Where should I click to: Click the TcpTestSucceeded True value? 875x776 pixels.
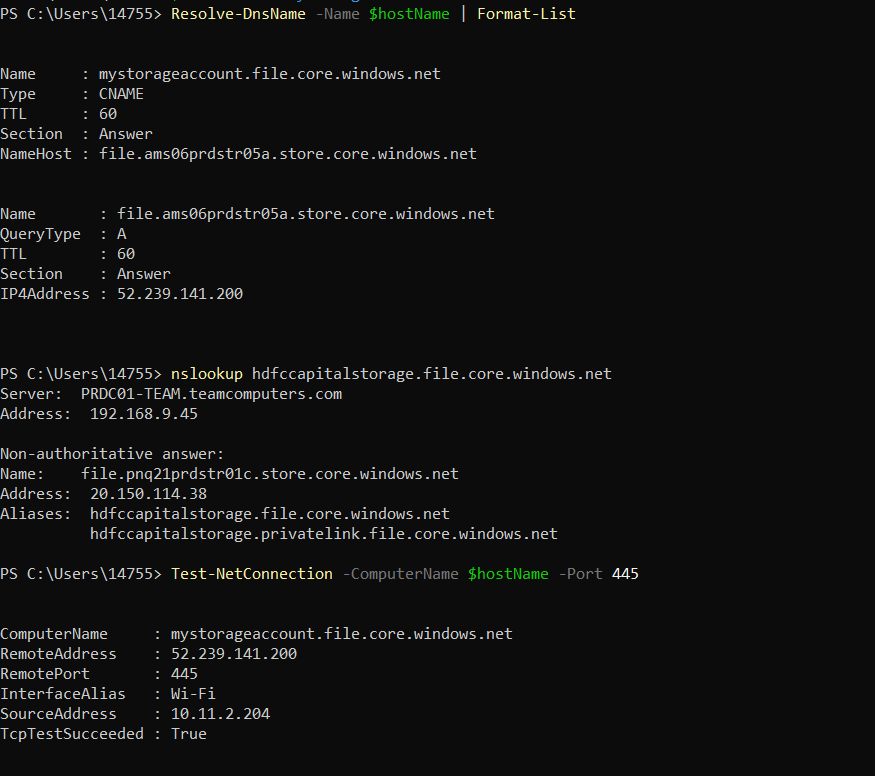click(189, 734)
